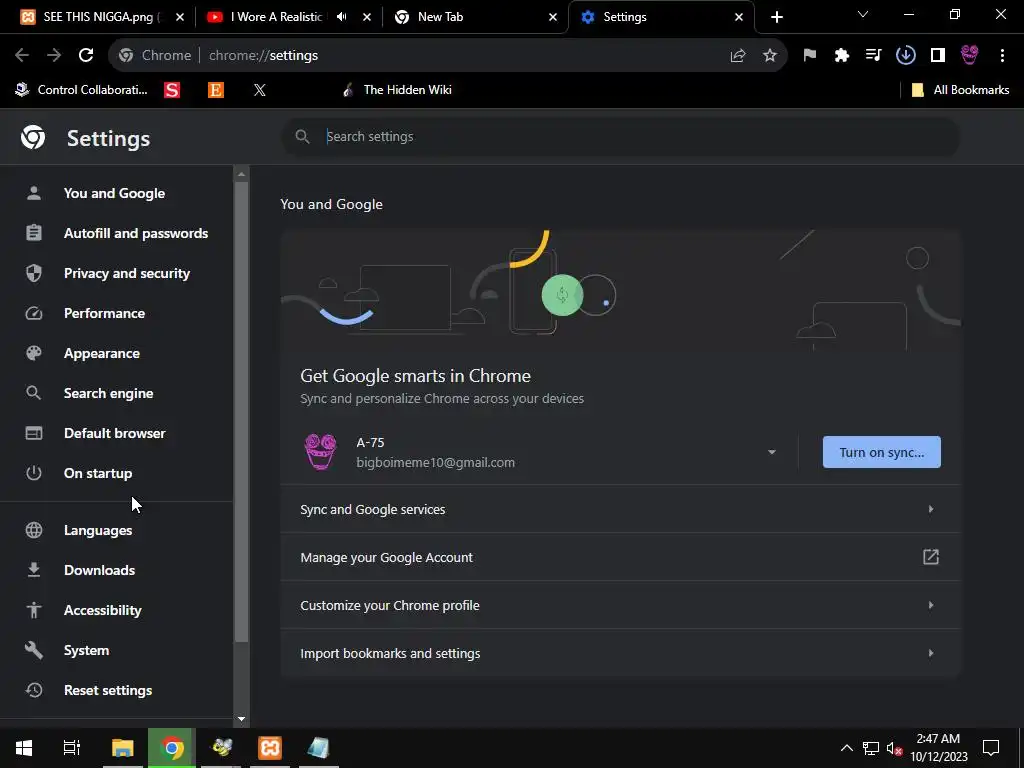Open On startup settings

click(98, 473)
